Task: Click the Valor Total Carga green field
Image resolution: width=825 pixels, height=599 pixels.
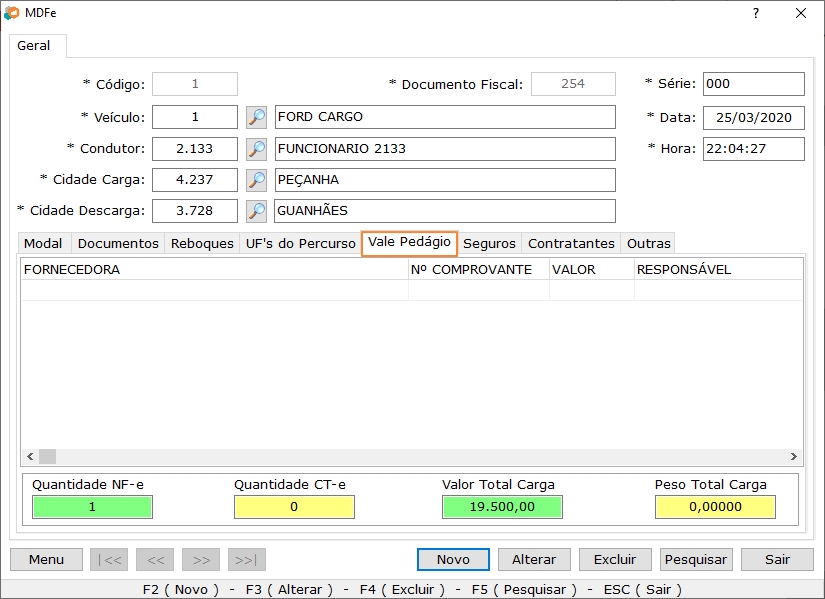Action: (x=502, y=507)
